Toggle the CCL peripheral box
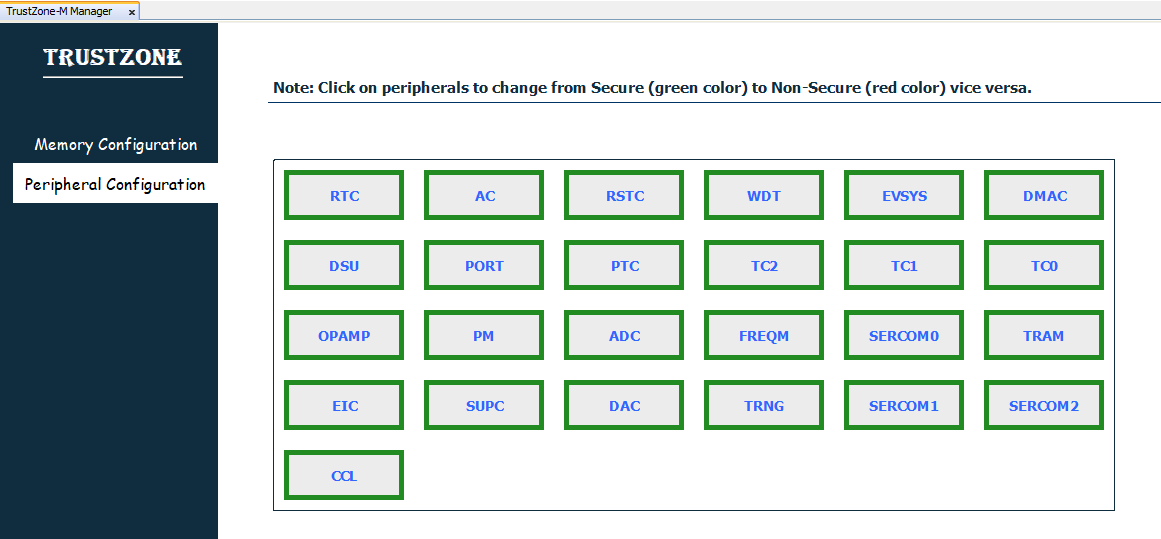 pyautogui.click(x=344, y=476)
